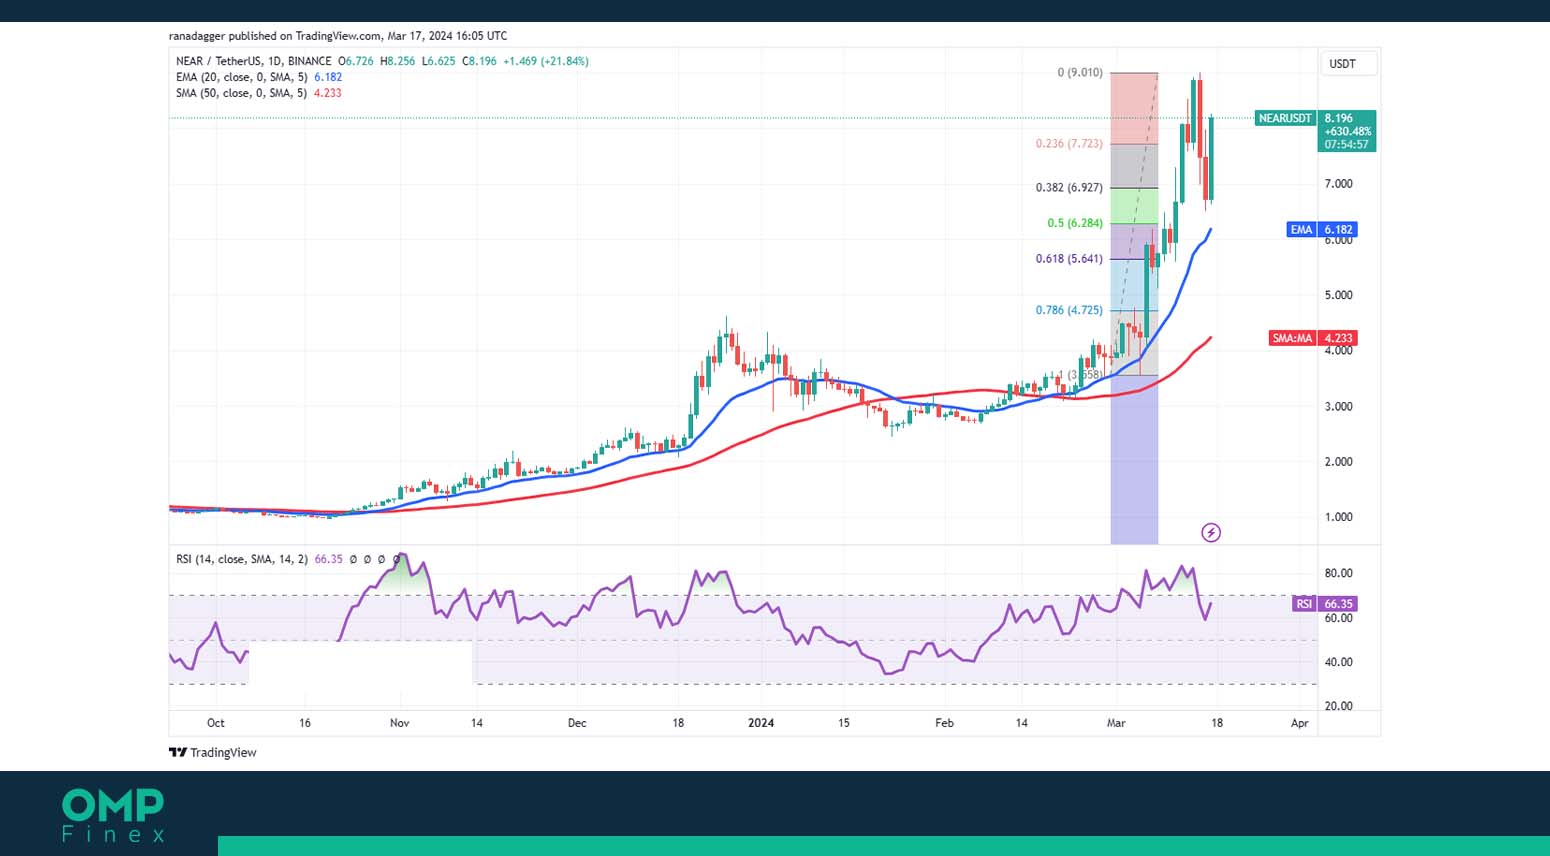Click the Fibonacci 0.5 (6.284) label
The image size is (1550, 856).
point(1075,223)
